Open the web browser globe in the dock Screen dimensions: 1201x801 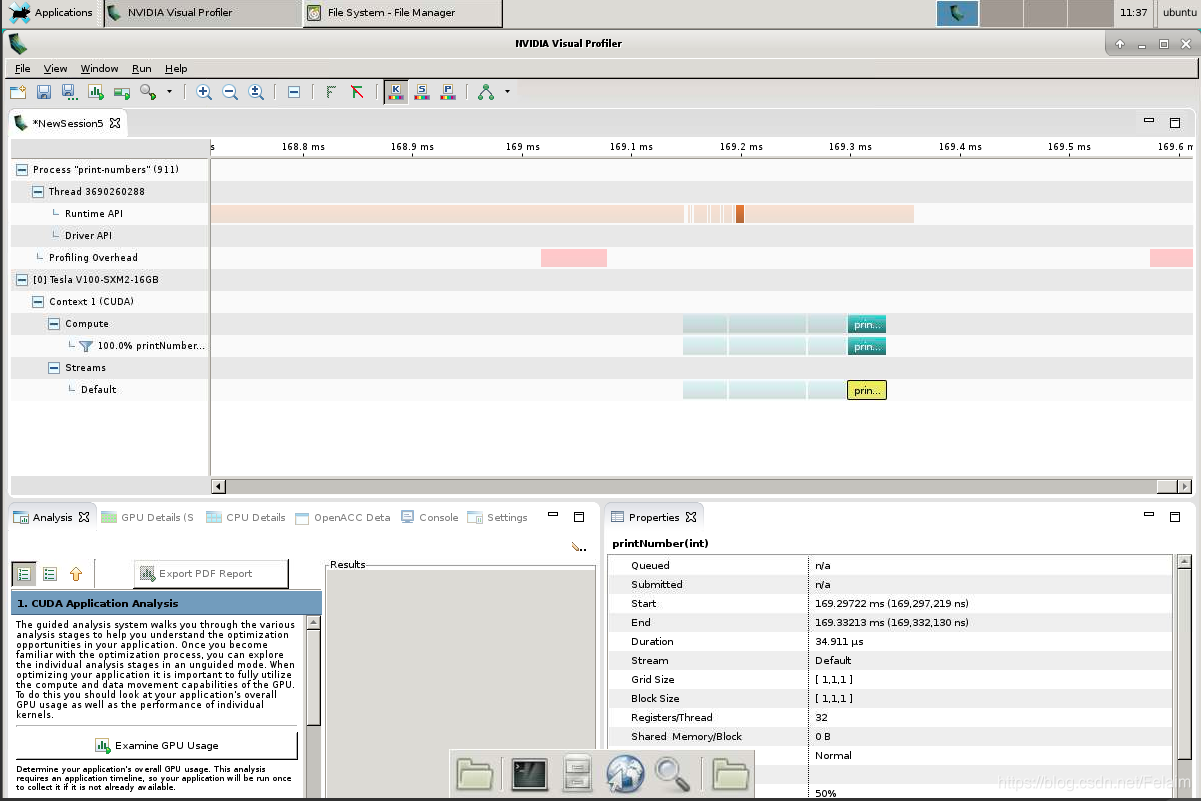point(625,774)
